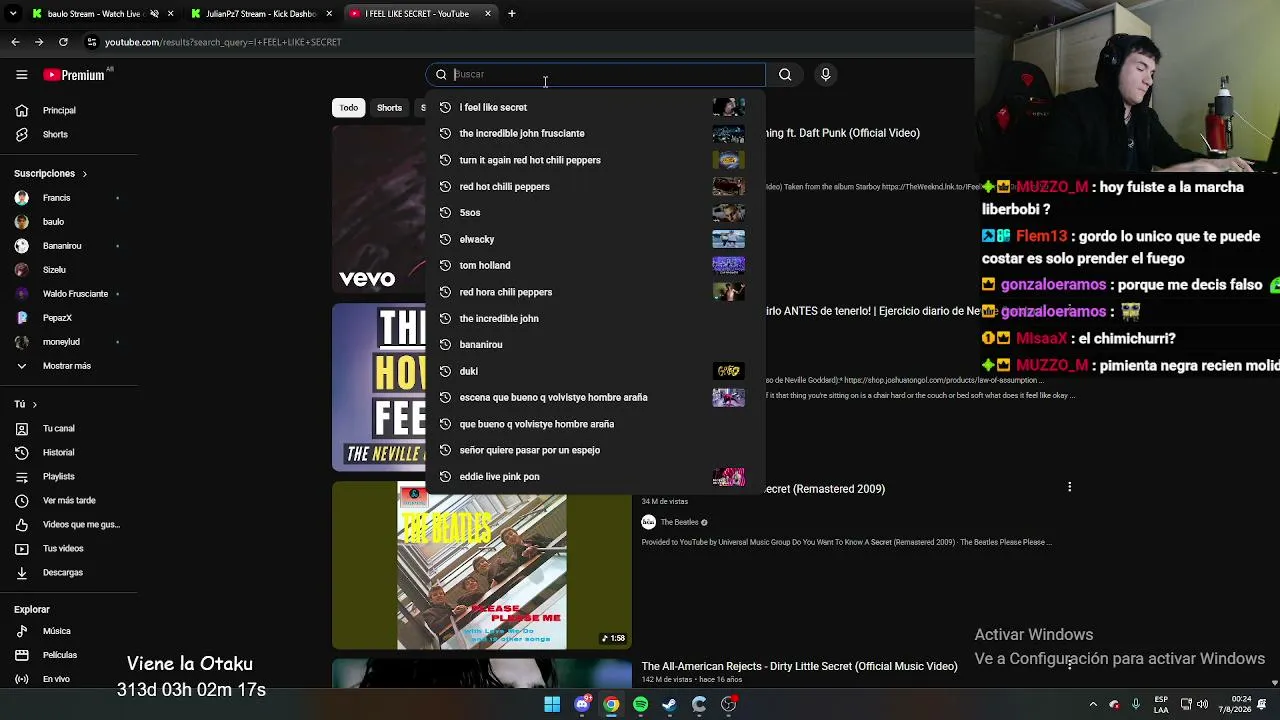Click the search magnifier button beside search box

click(x=785, y=74)
